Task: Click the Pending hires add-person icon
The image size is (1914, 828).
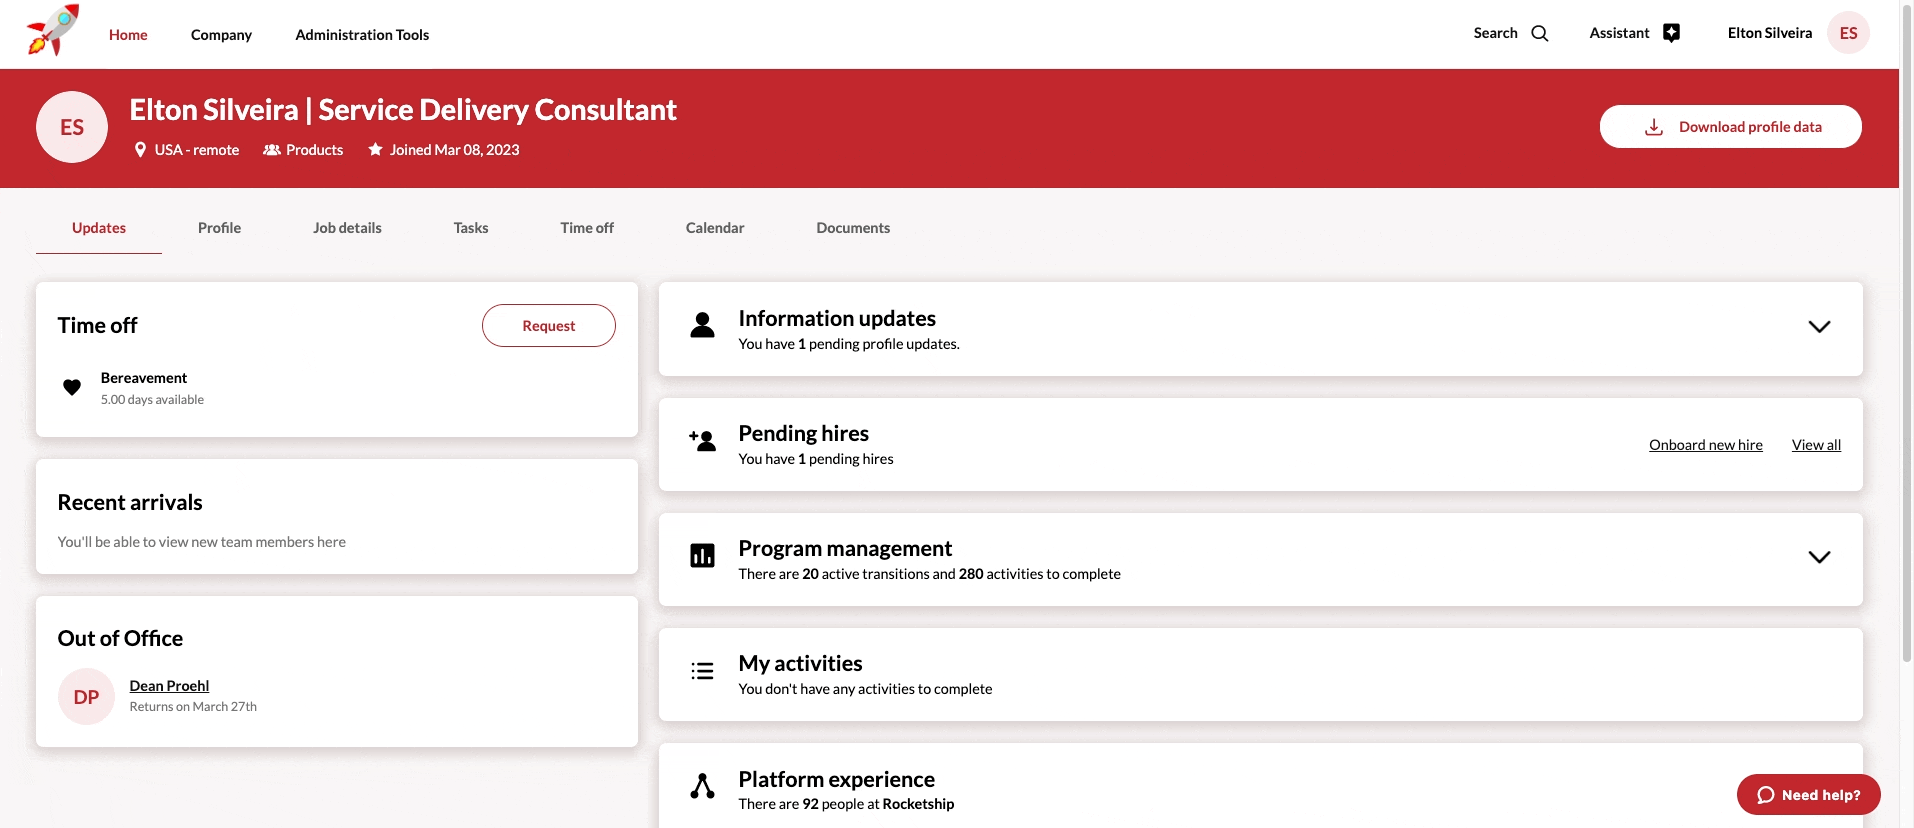Action: pyautogui.click(x=702, y=441)
